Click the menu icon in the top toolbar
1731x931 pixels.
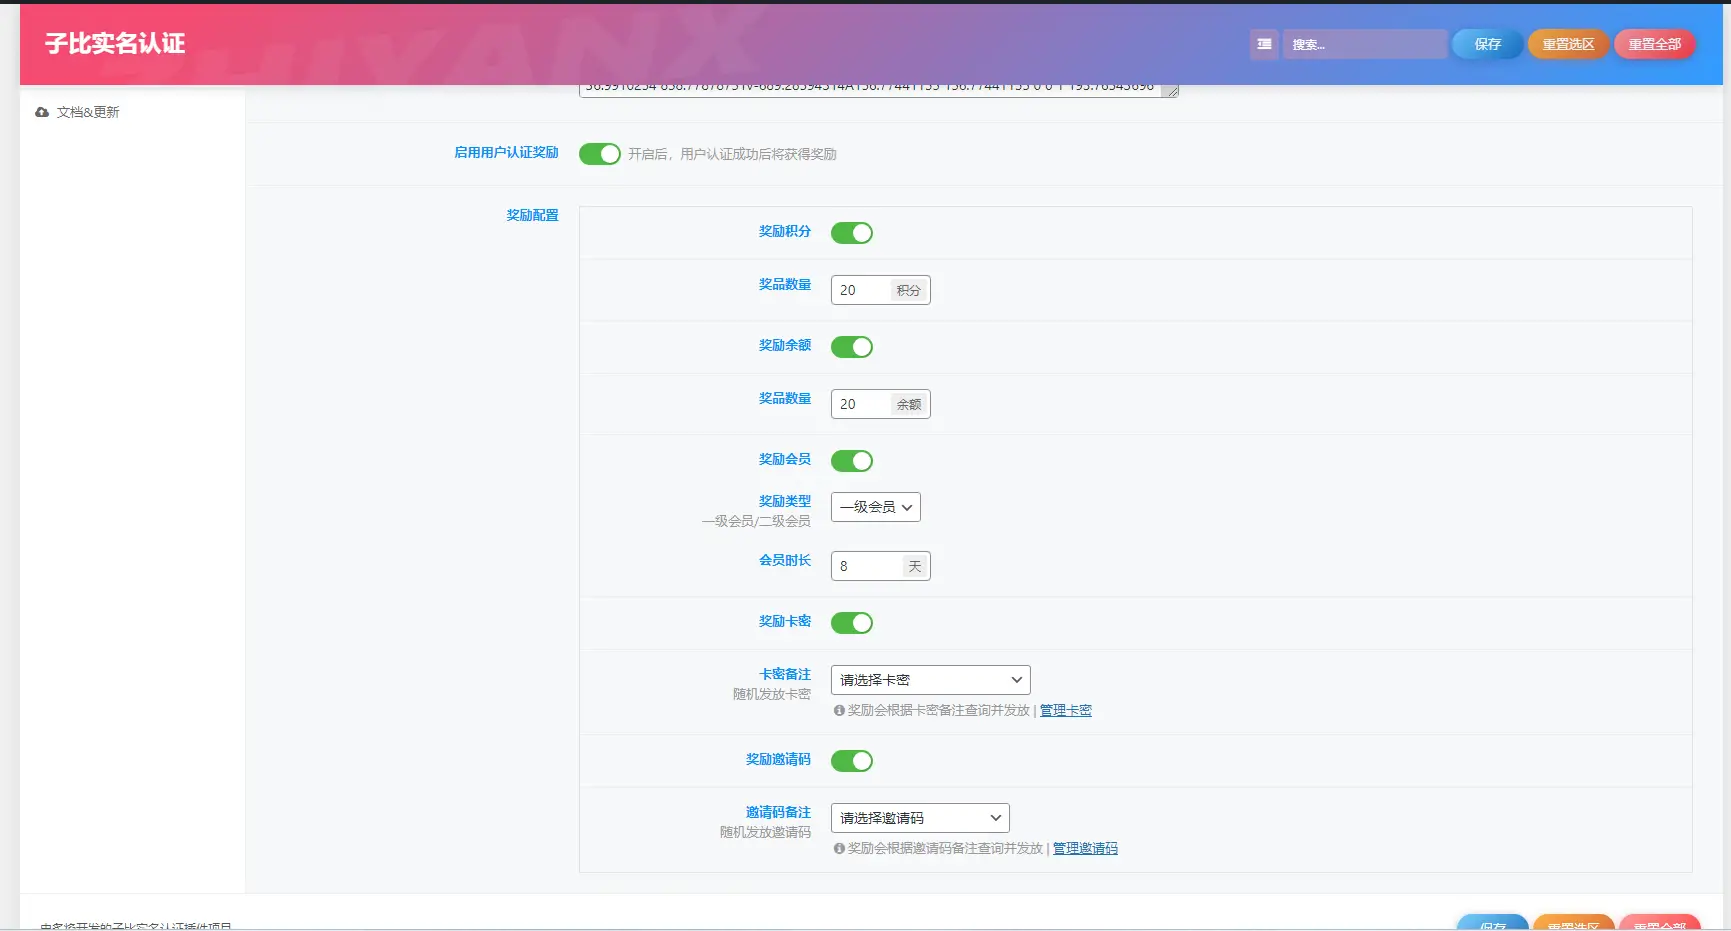click(1263, 44)
